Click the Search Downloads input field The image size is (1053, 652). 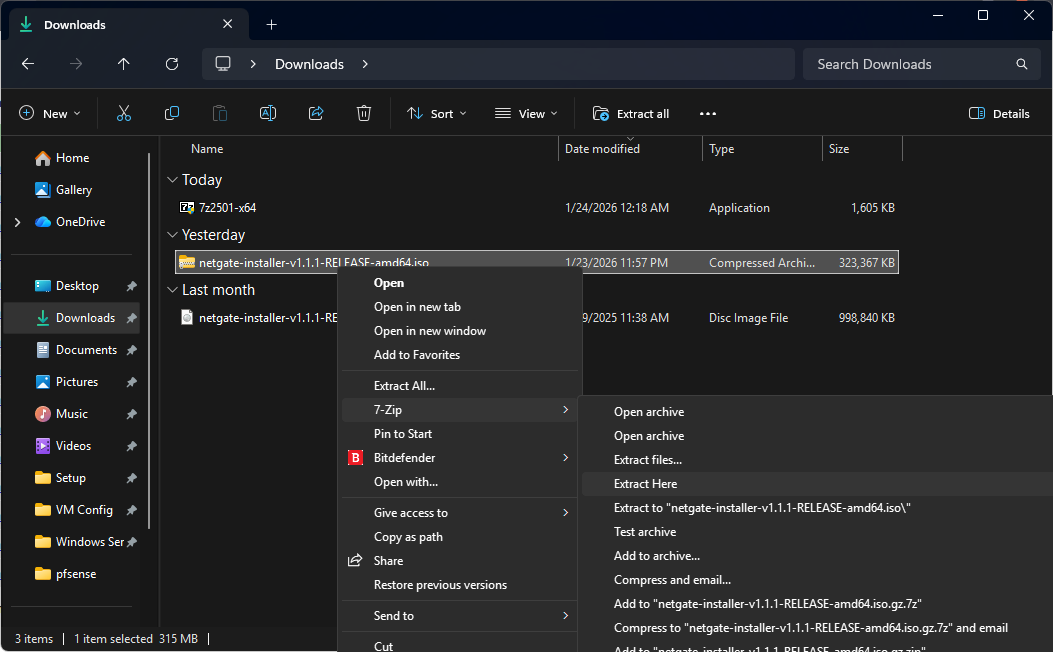click(910, 64)
